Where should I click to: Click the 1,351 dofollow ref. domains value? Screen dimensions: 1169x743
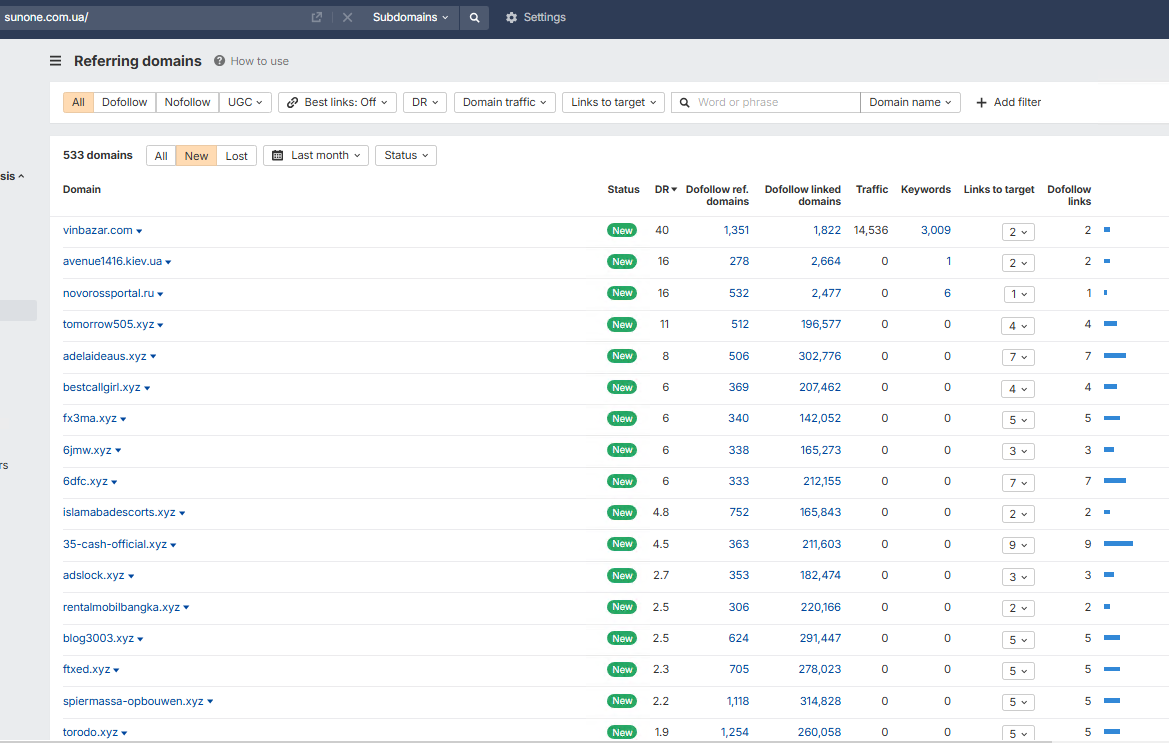pos(736,230)
